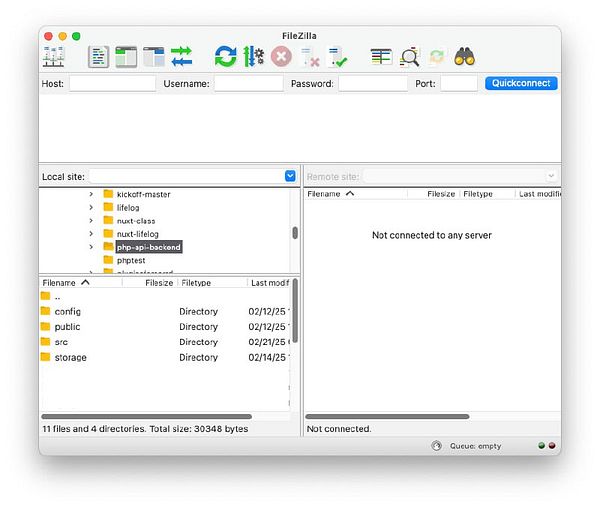Viewport: 600px width, 507px height.
Task: Zoom the window with green button
Action: coord(76,36)
